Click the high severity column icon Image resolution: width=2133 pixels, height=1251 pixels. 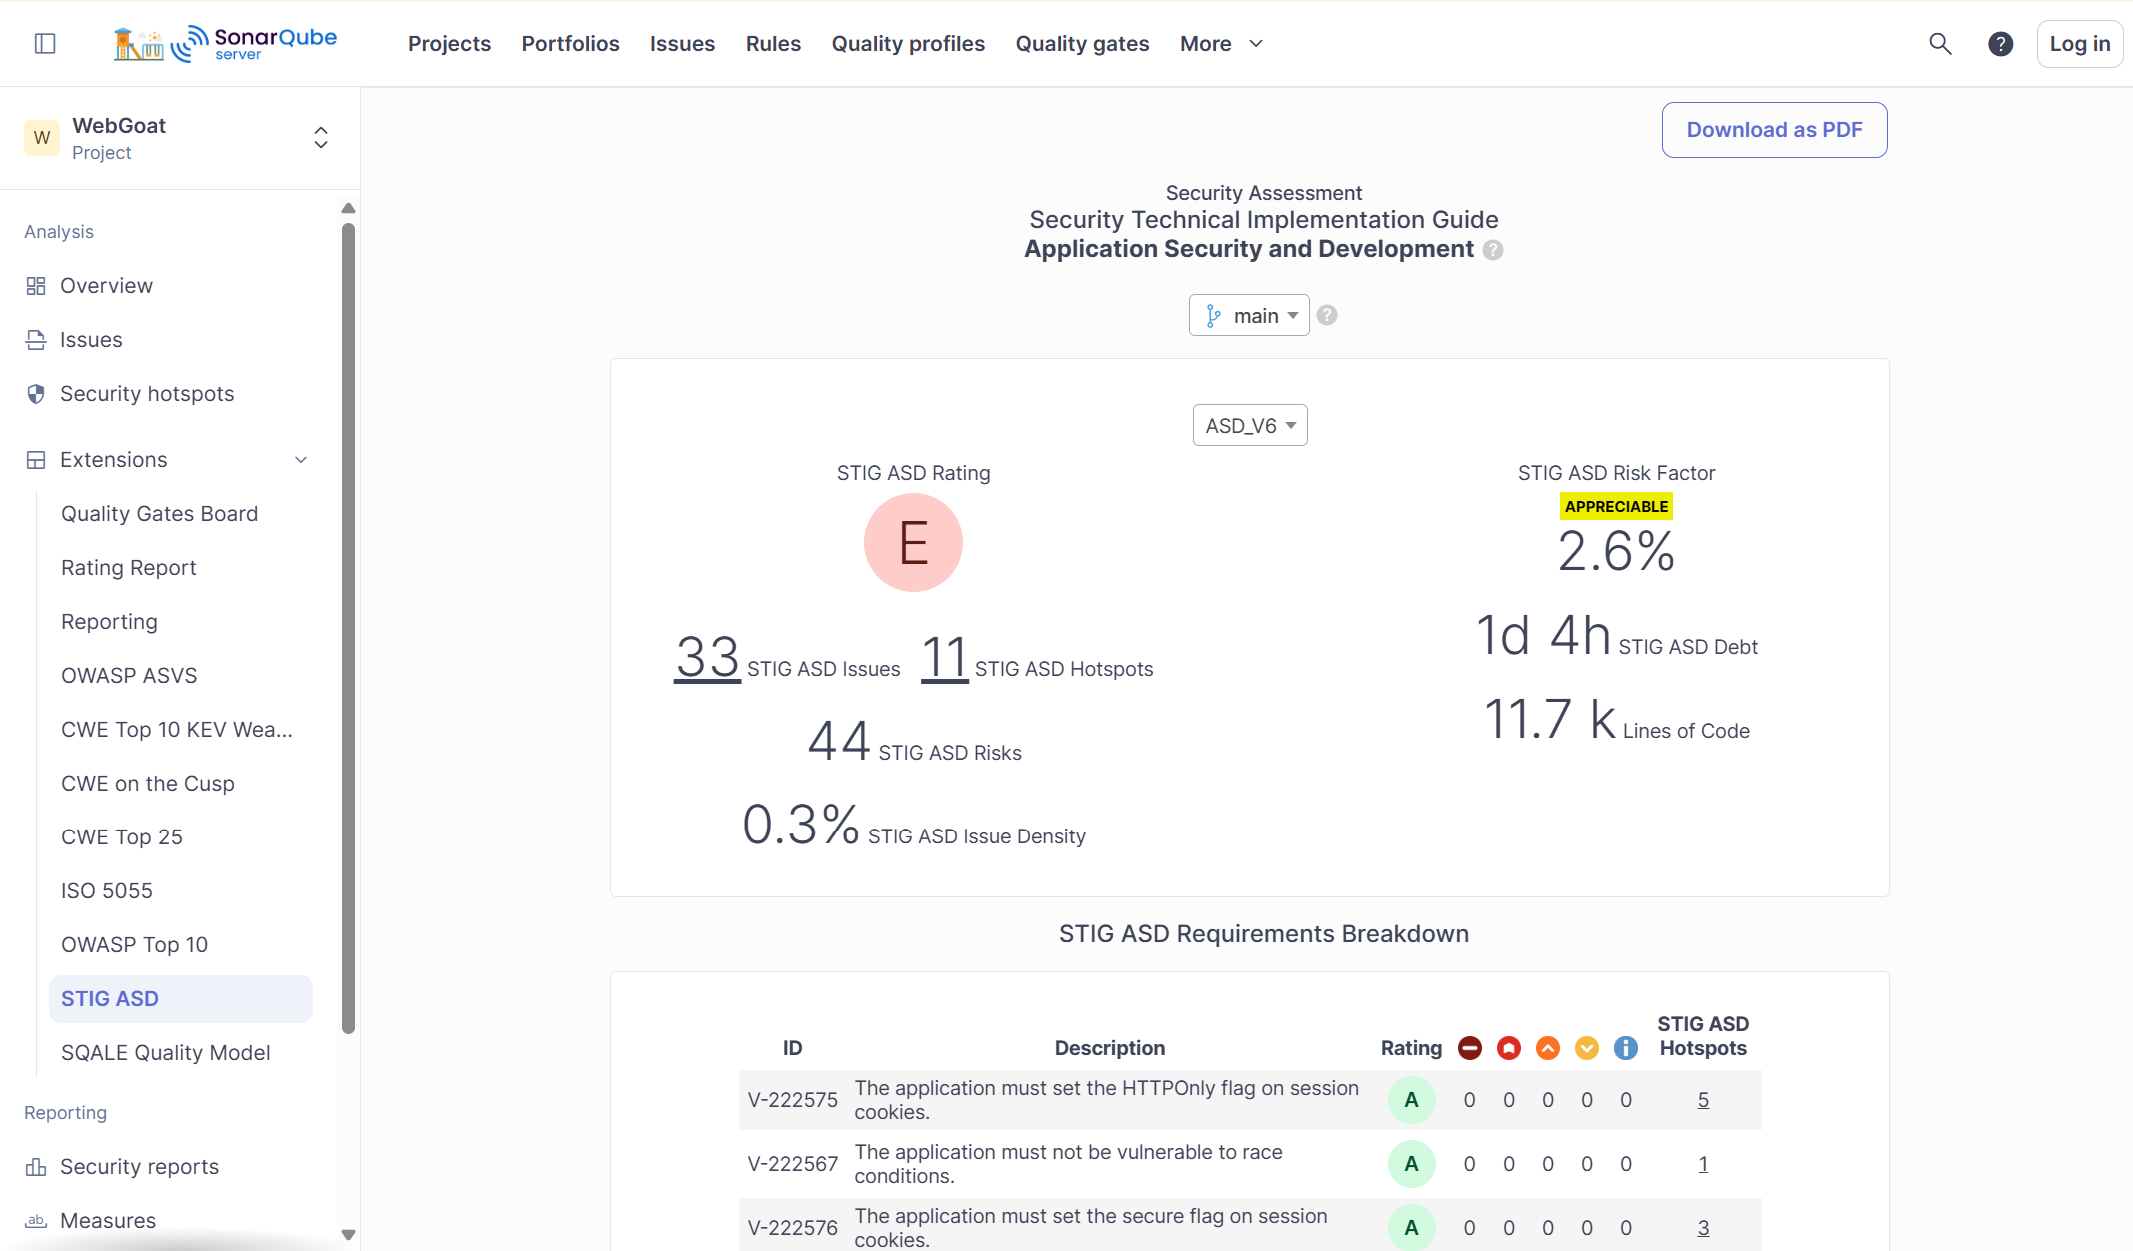pos(1509,1048)
